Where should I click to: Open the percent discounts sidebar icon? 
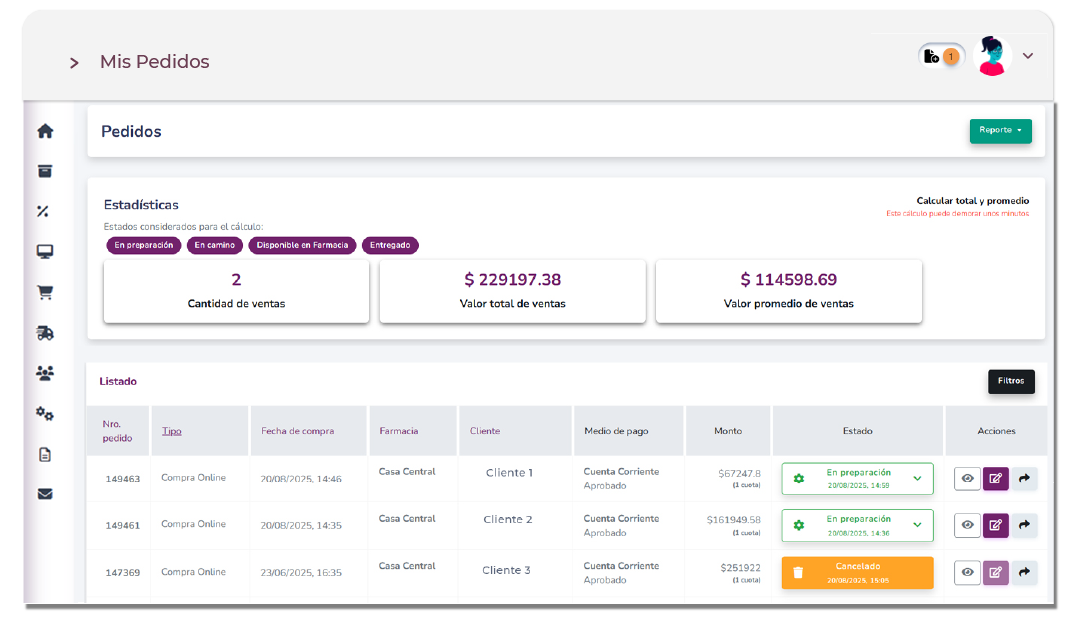click(44, 212)
